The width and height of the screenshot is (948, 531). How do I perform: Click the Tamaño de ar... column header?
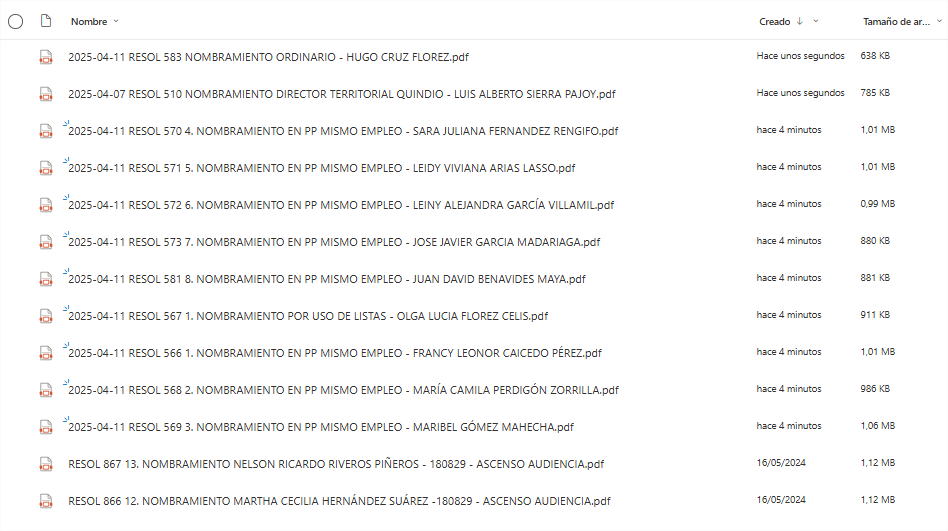(896, 21)
